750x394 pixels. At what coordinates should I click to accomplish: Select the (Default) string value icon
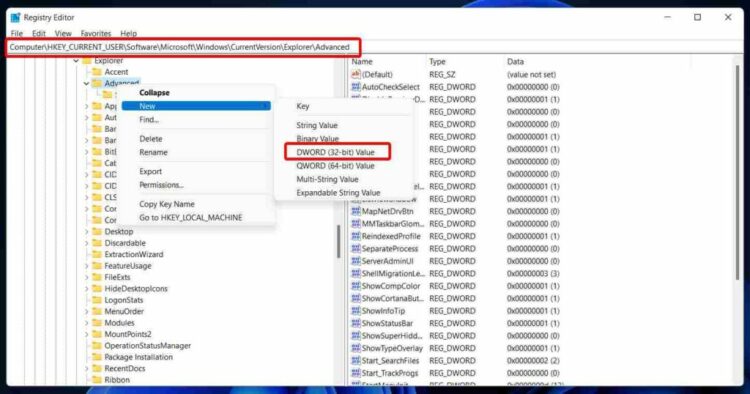click(355, 75)
